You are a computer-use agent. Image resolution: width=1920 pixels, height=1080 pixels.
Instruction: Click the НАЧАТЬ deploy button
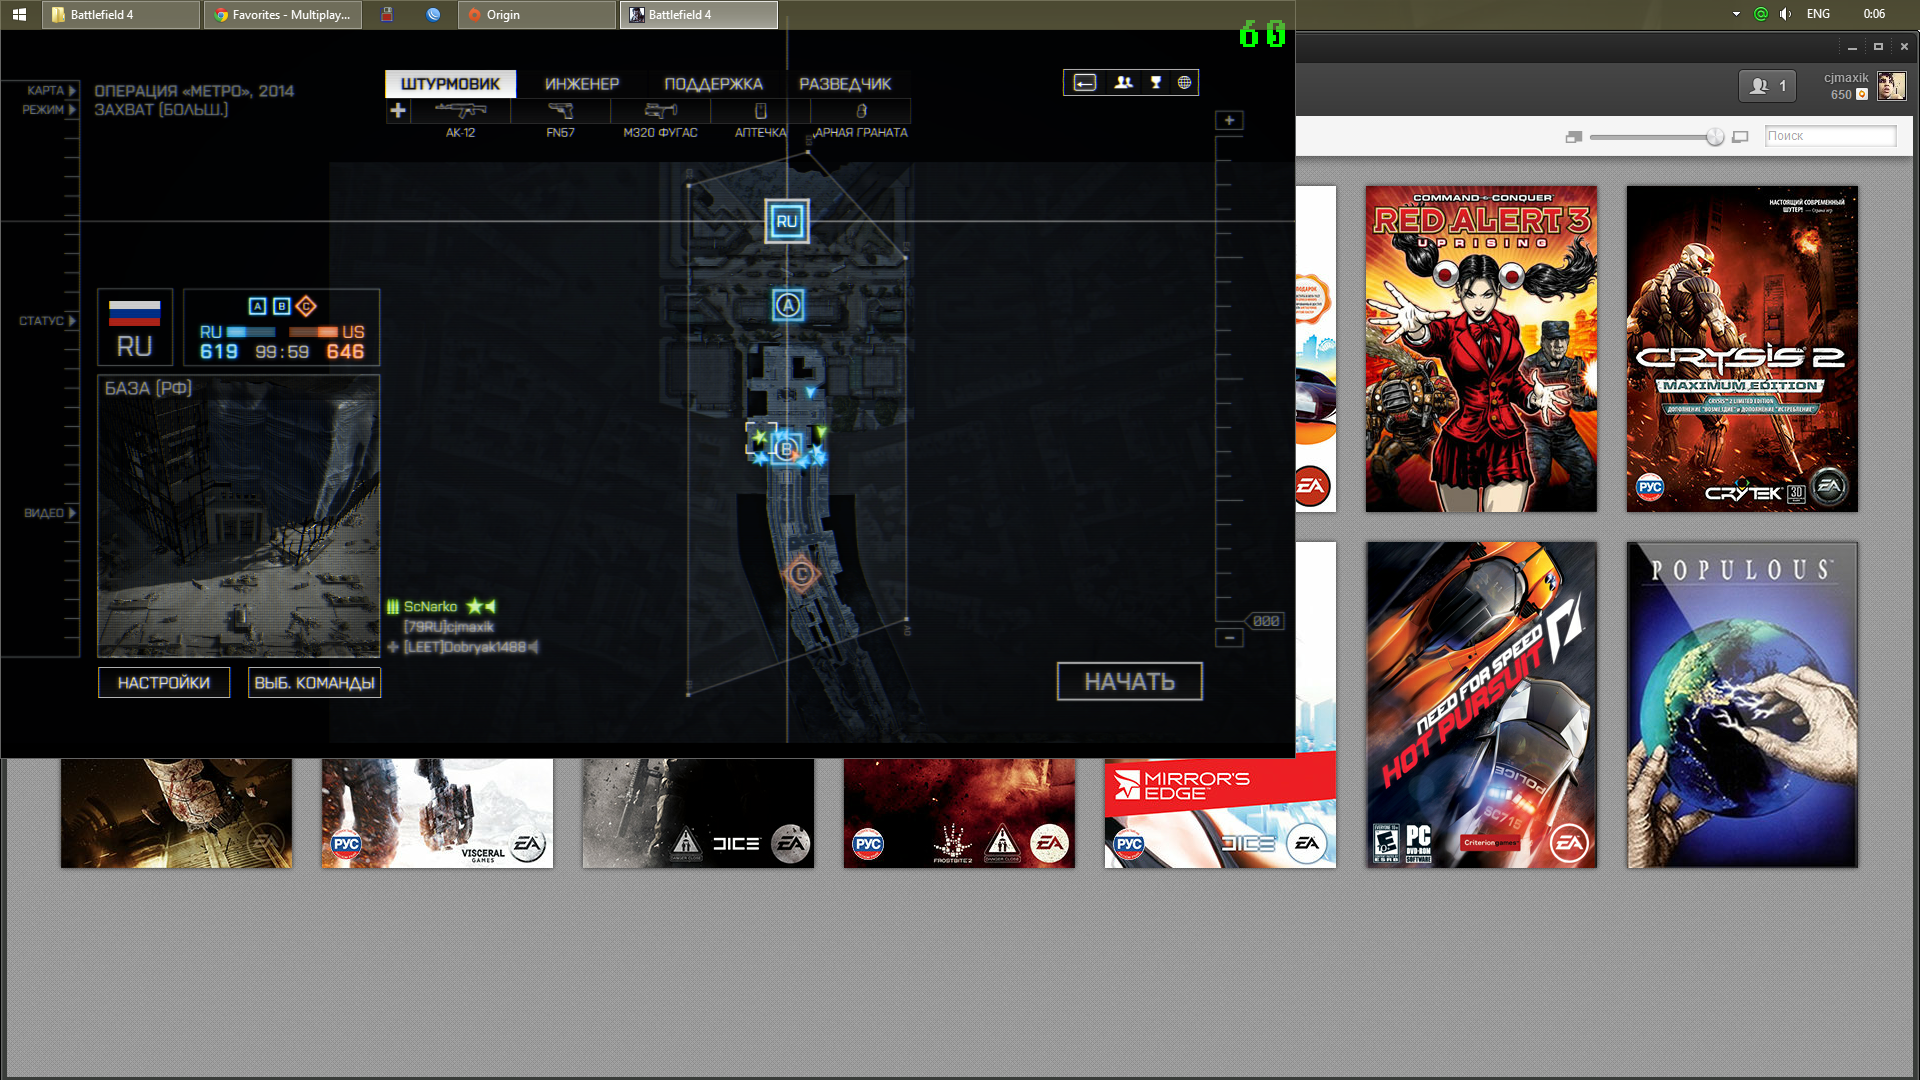click(x=1130, y=682)
